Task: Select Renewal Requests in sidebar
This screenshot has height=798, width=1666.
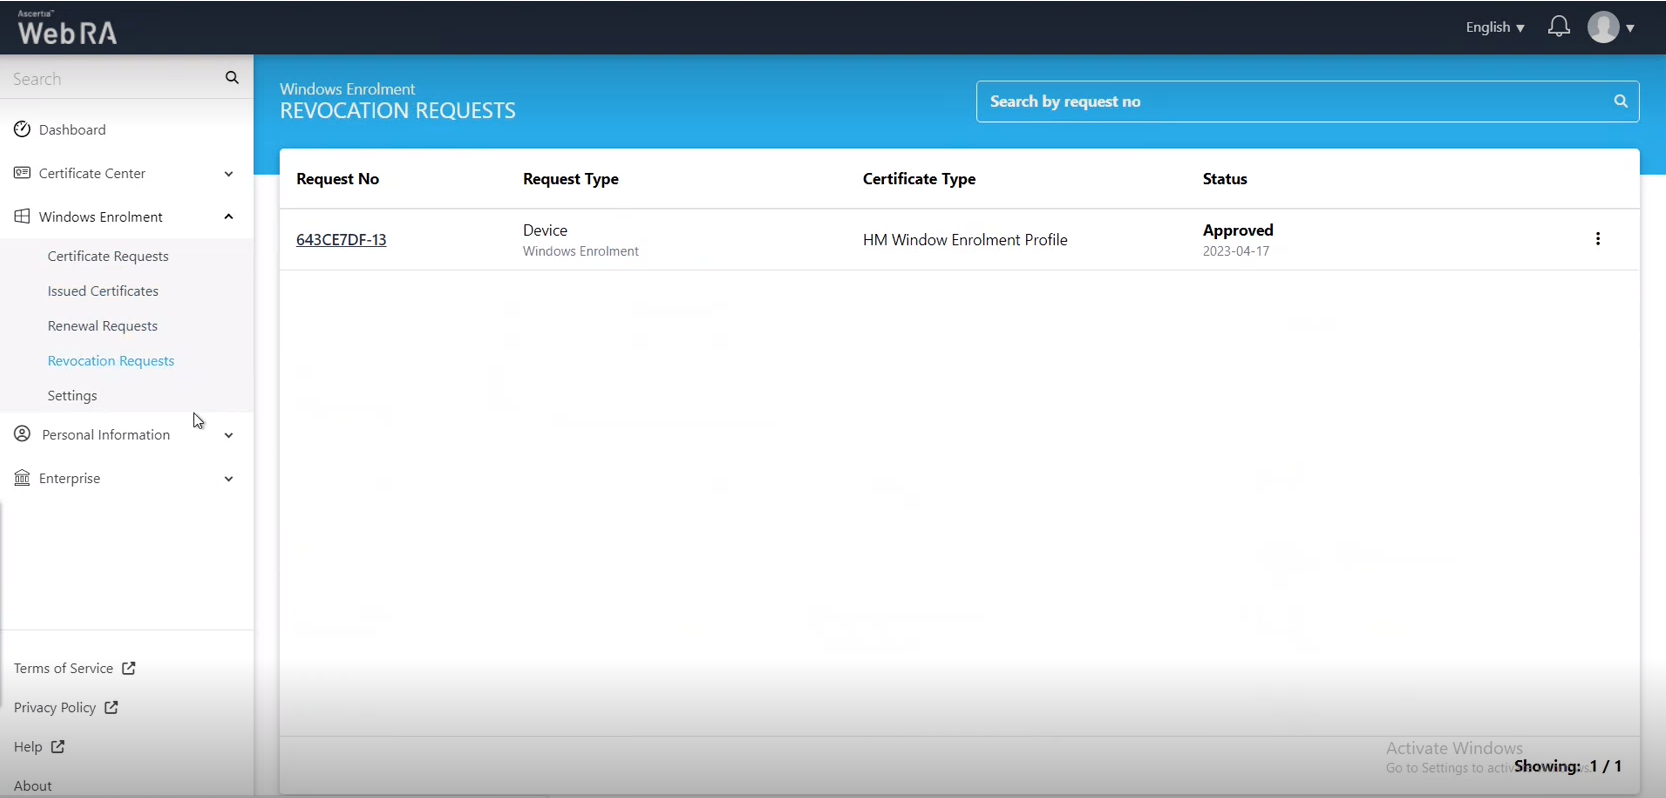Action: coord(102,326)
